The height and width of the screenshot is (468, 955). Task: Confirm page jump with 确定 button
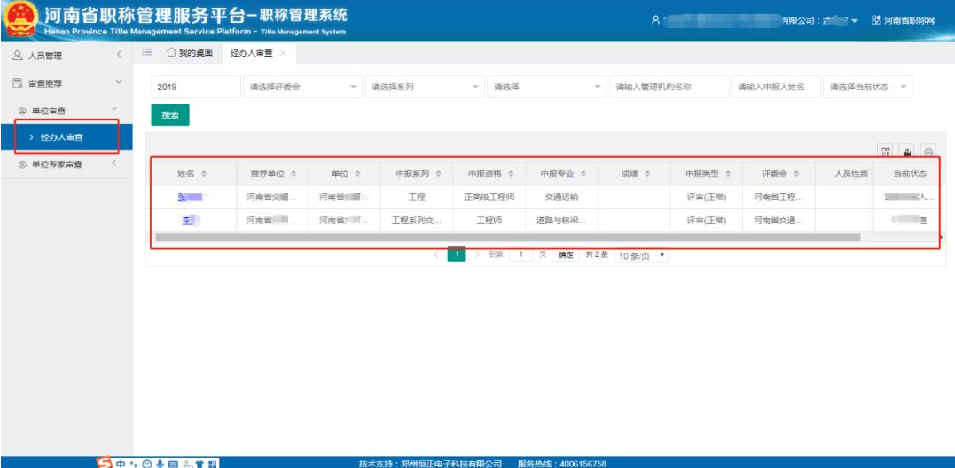coord(566,255)
